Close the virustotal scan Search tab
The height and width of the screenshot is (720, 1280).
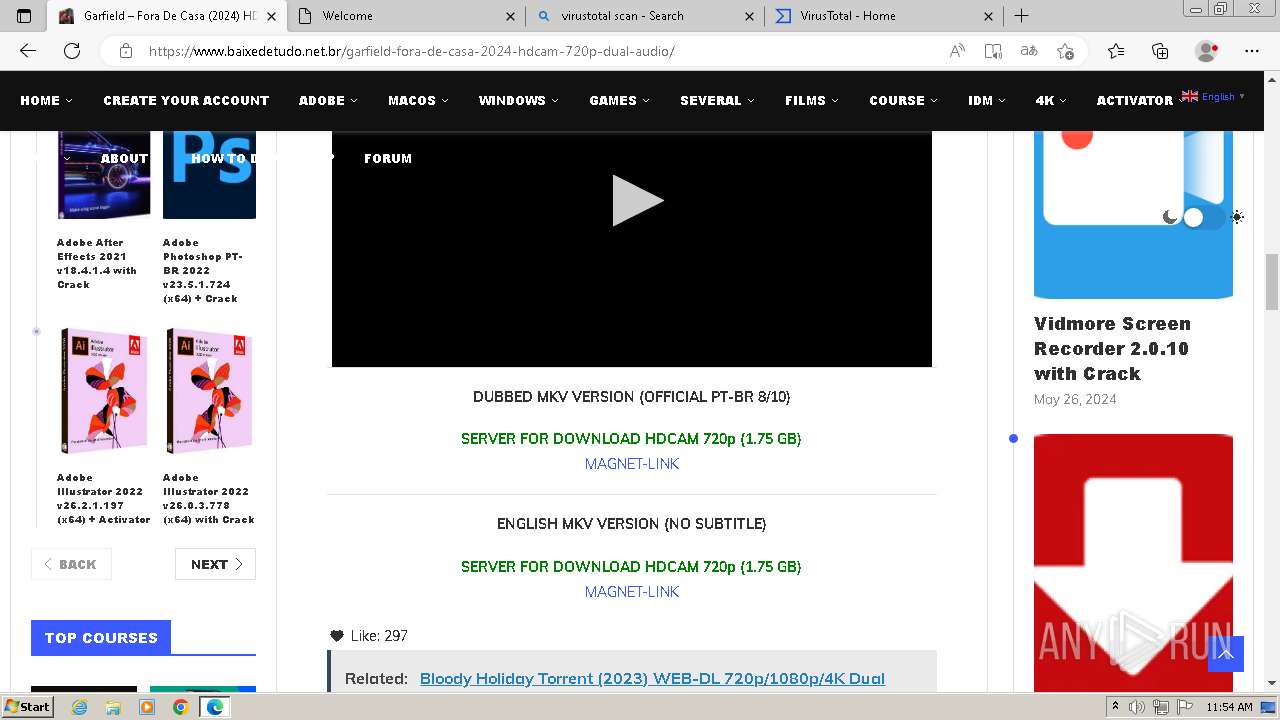(x=750, y=16)
